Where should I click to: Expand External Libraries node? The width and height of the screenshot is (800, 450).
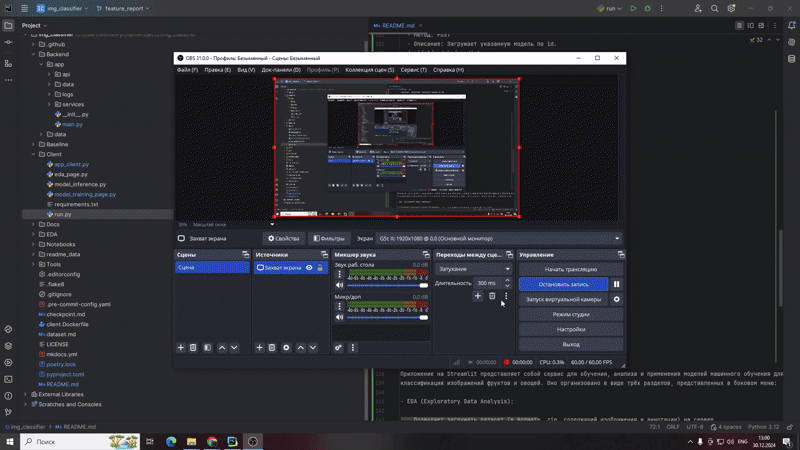coord(26,394)
